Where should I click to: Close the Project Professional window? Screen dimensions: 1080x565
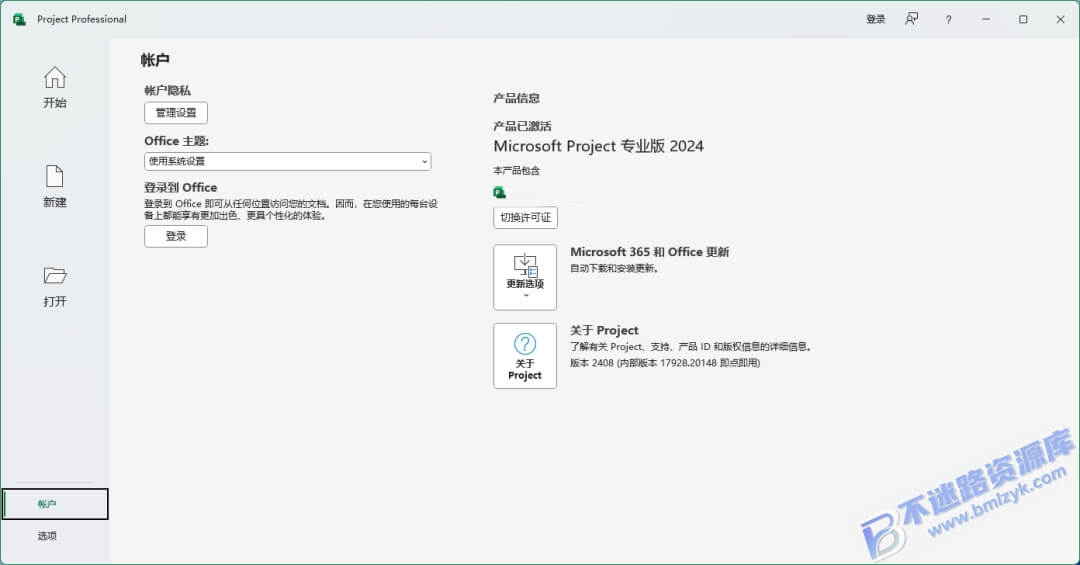tap(1060, 19)
